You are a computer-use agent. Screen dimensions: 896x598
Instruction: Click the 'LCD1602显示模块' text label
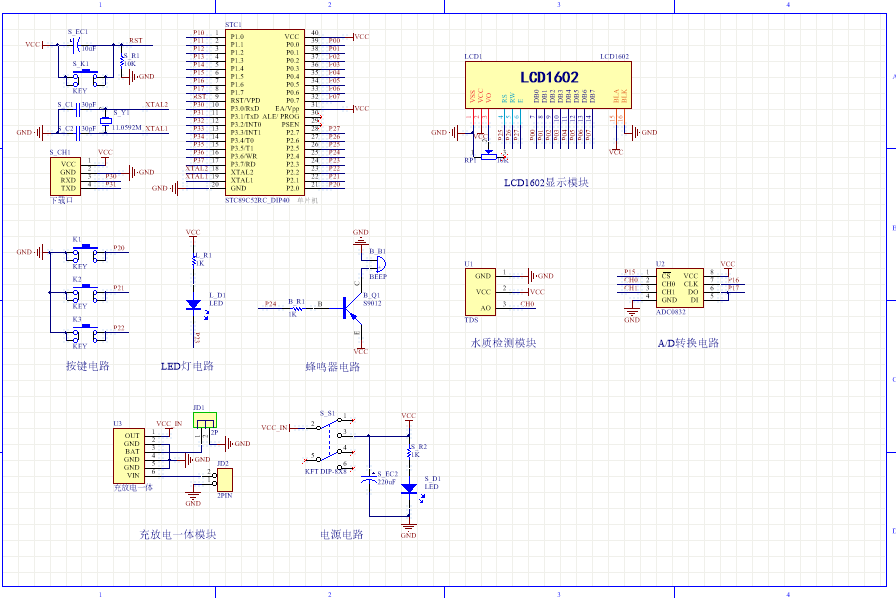click(x=546, y=183)
